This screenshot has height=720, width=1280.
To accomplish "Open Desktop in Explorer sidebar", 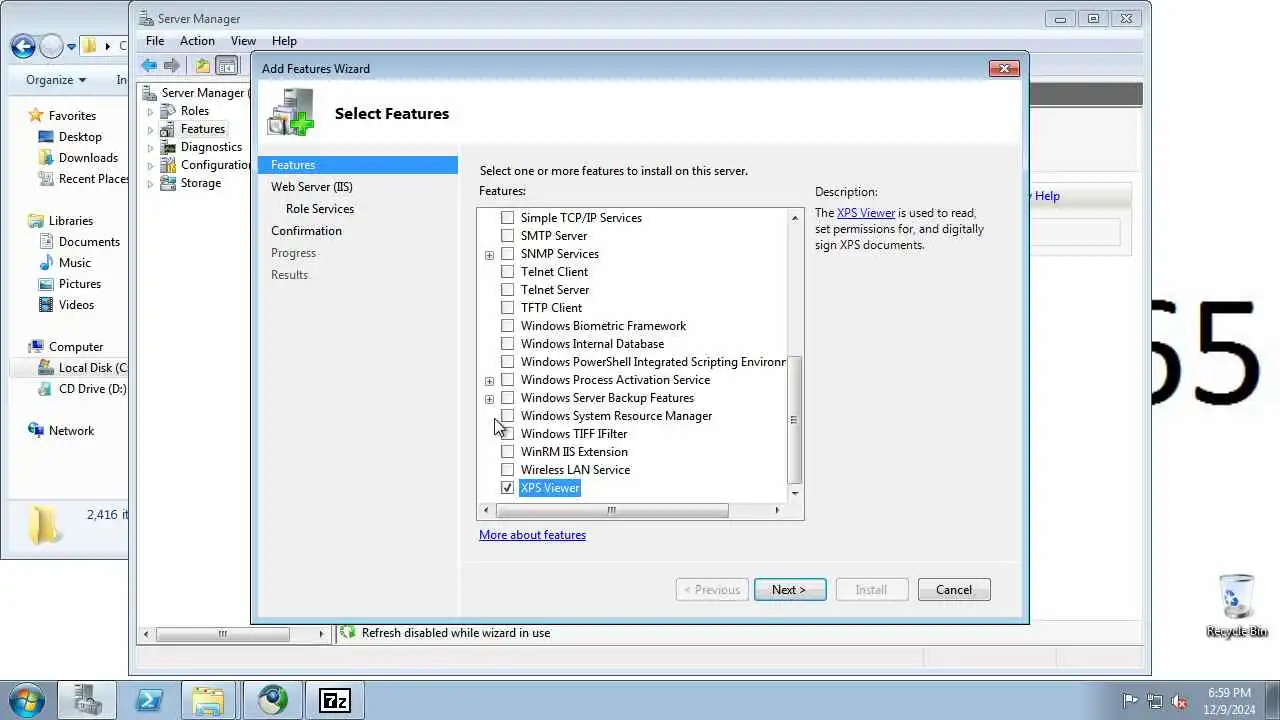I will [80, 136].
